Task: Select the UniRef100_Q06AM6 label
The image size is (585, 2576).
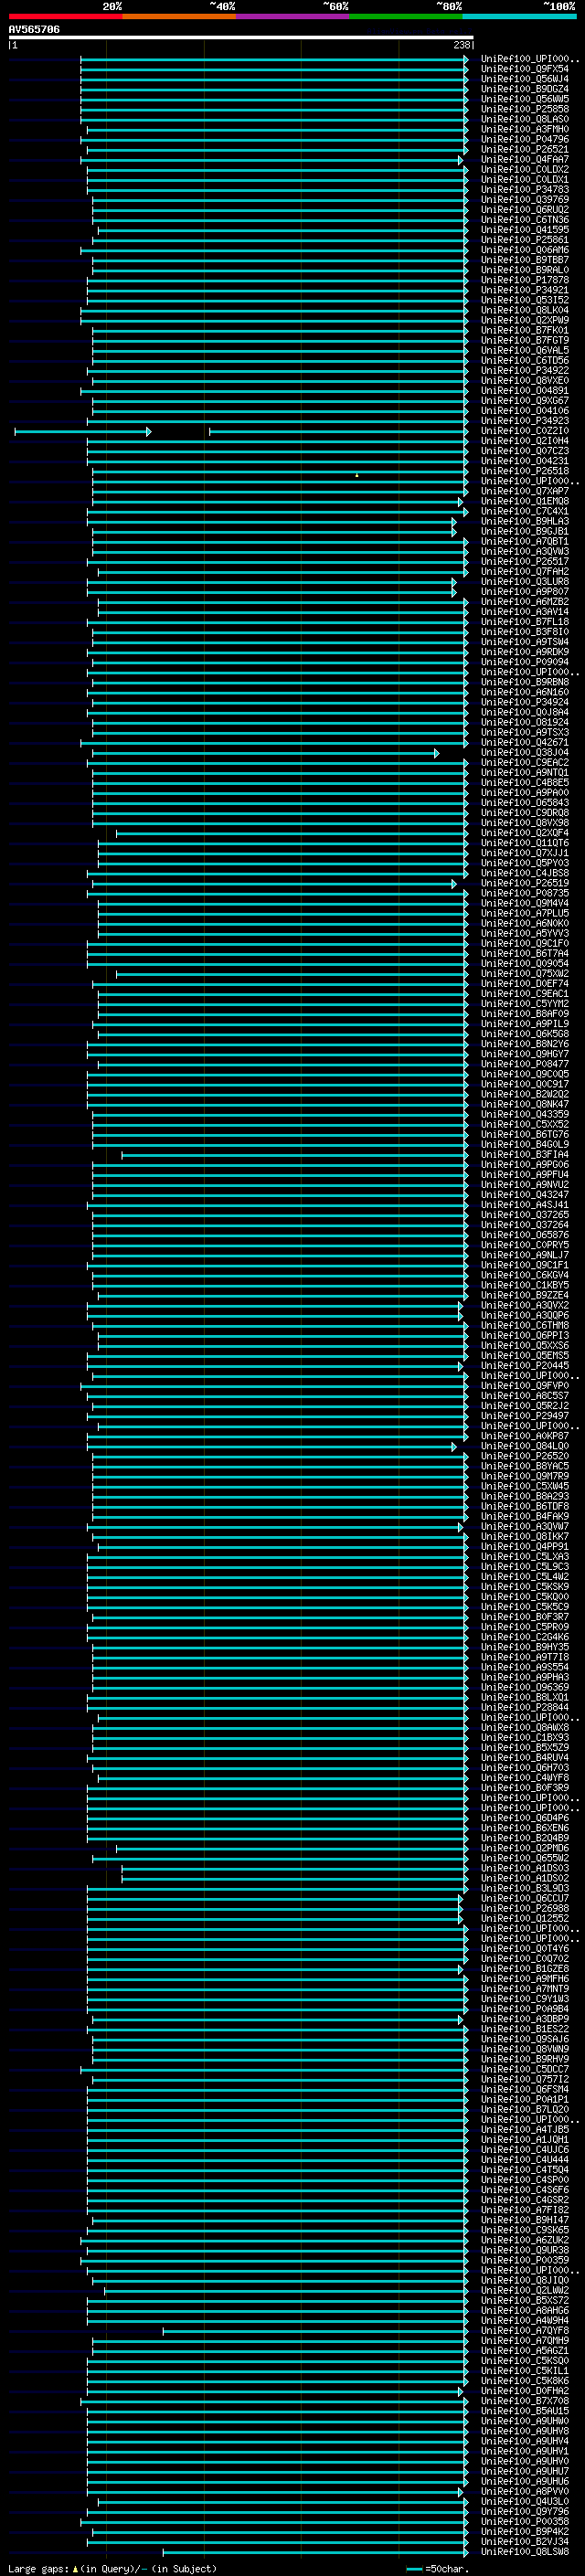Action: tap(524, 250)
